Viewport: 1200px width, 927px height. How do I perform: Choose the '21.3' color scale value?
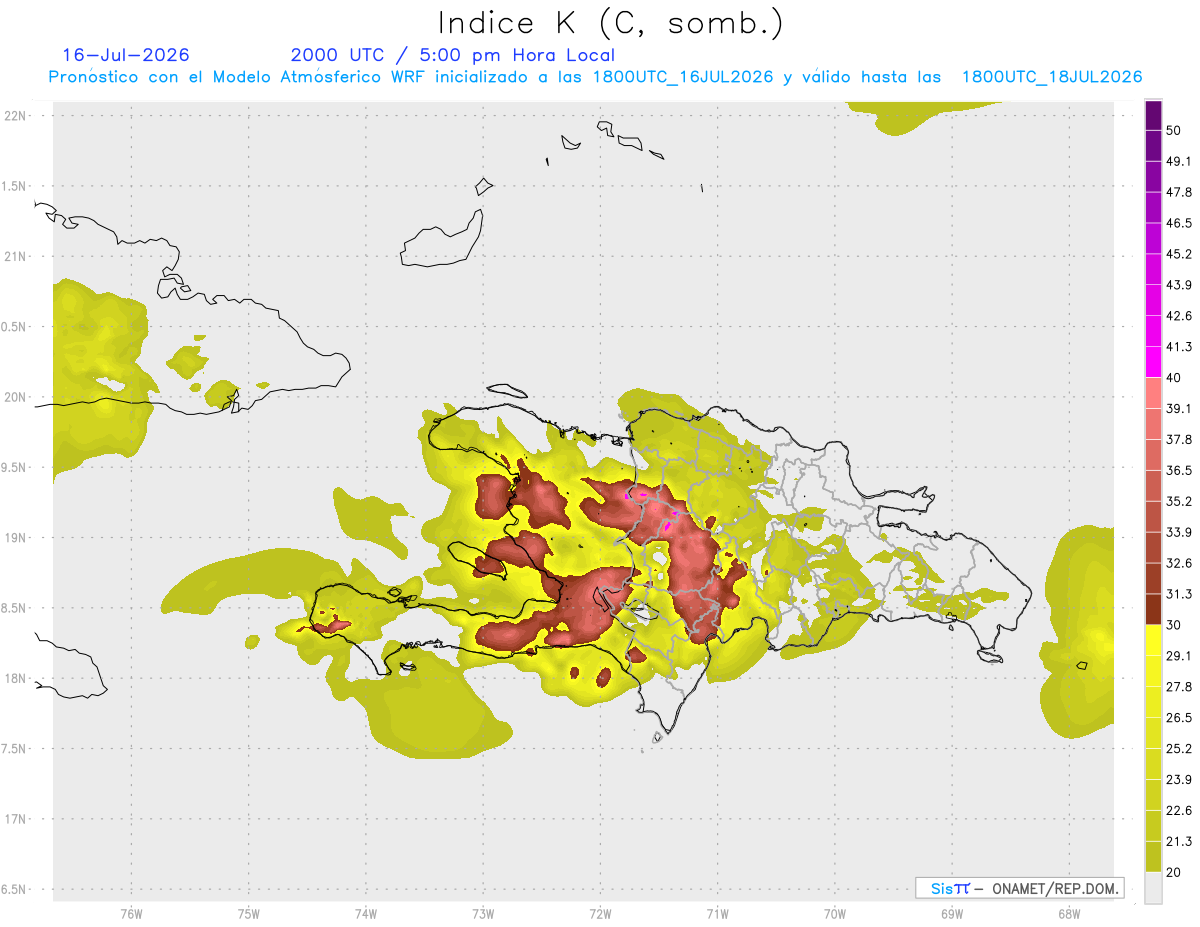coord(1179,842)
